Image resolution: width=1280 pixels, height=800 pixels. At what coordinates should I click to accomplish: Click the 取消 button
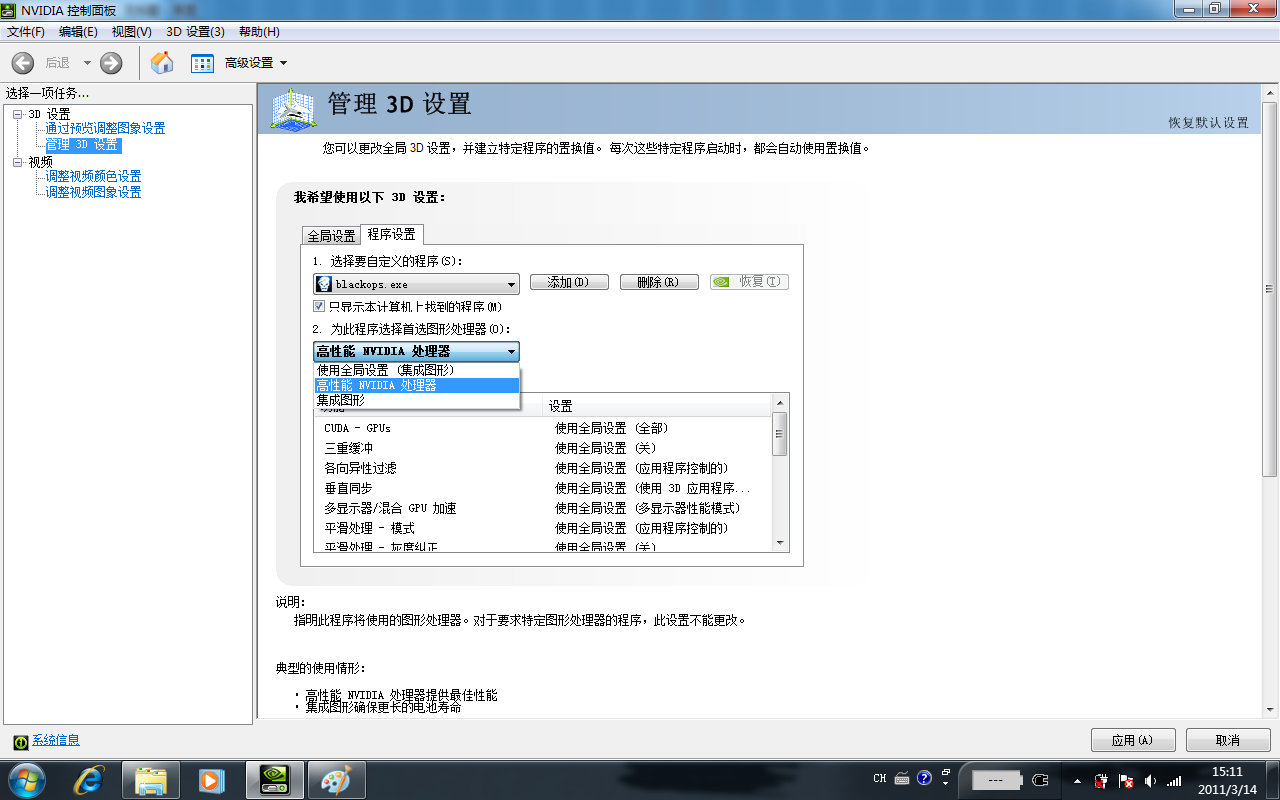point(1228,740)
